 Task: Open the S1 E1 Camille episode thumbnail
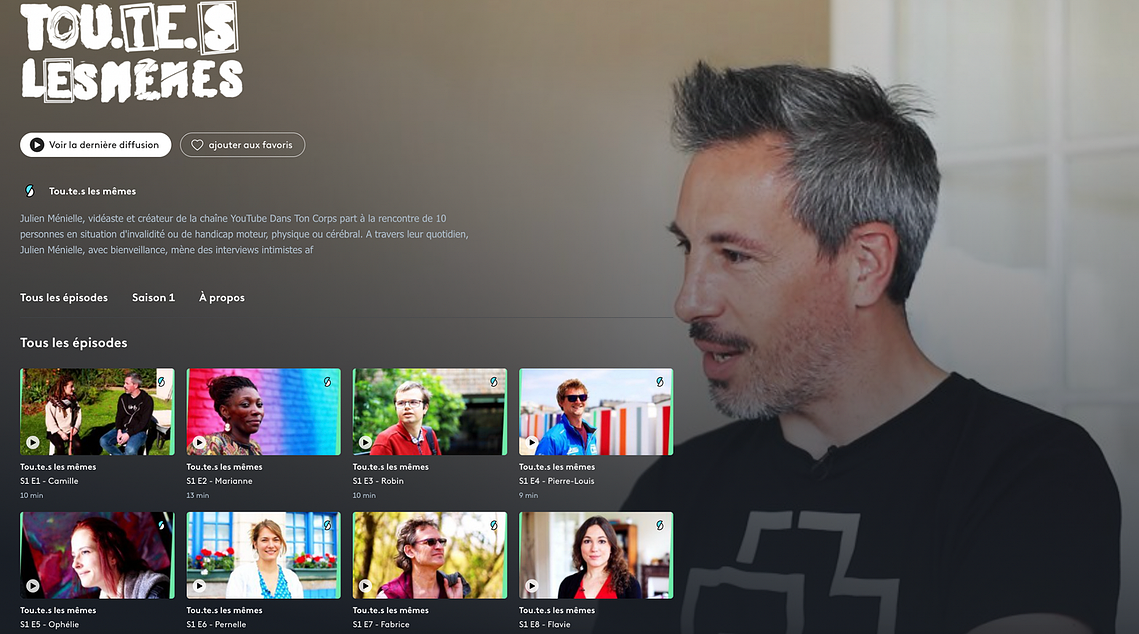(x=97, y=412)
